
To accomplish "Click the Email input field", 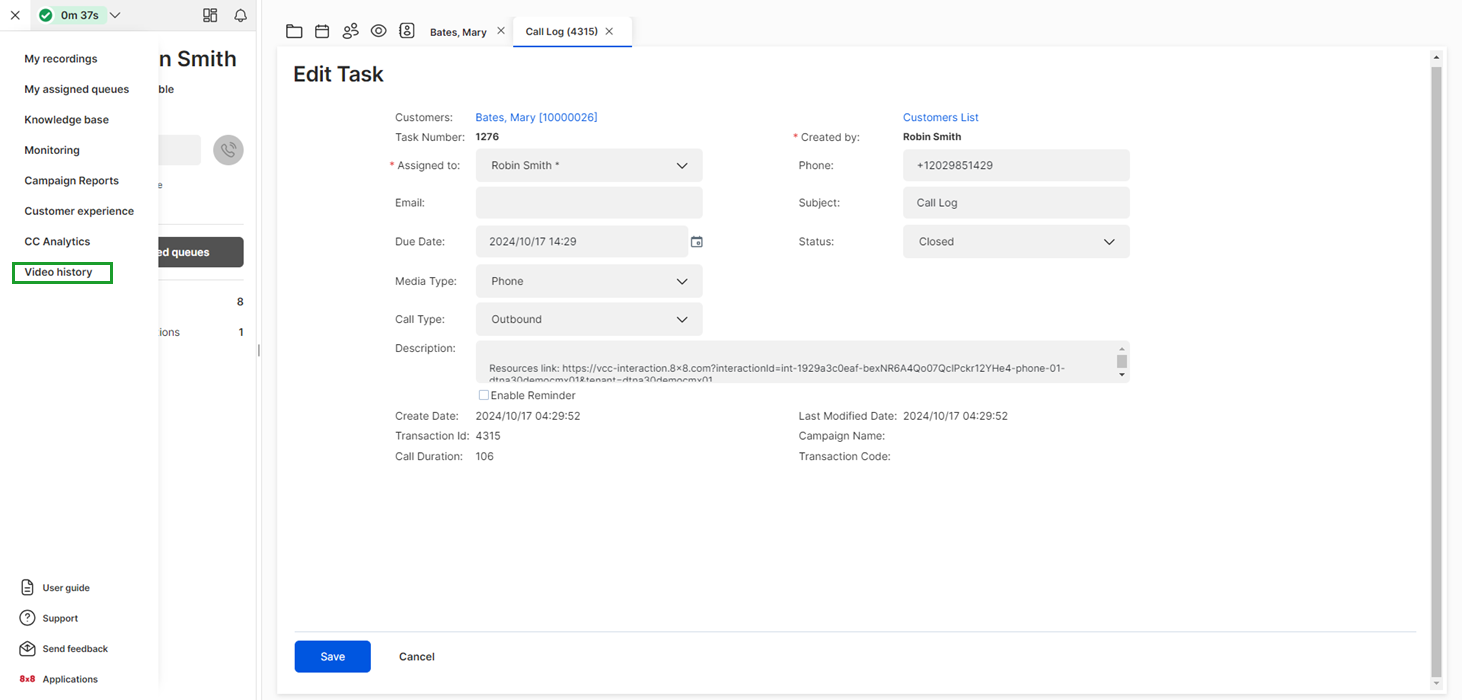I will [589, 202].
